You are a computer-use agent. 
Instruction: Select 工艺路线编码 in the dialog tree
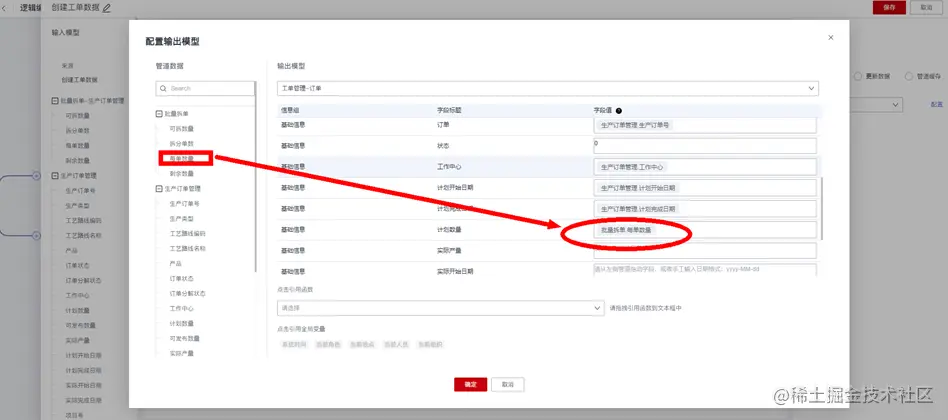[187, 233]
